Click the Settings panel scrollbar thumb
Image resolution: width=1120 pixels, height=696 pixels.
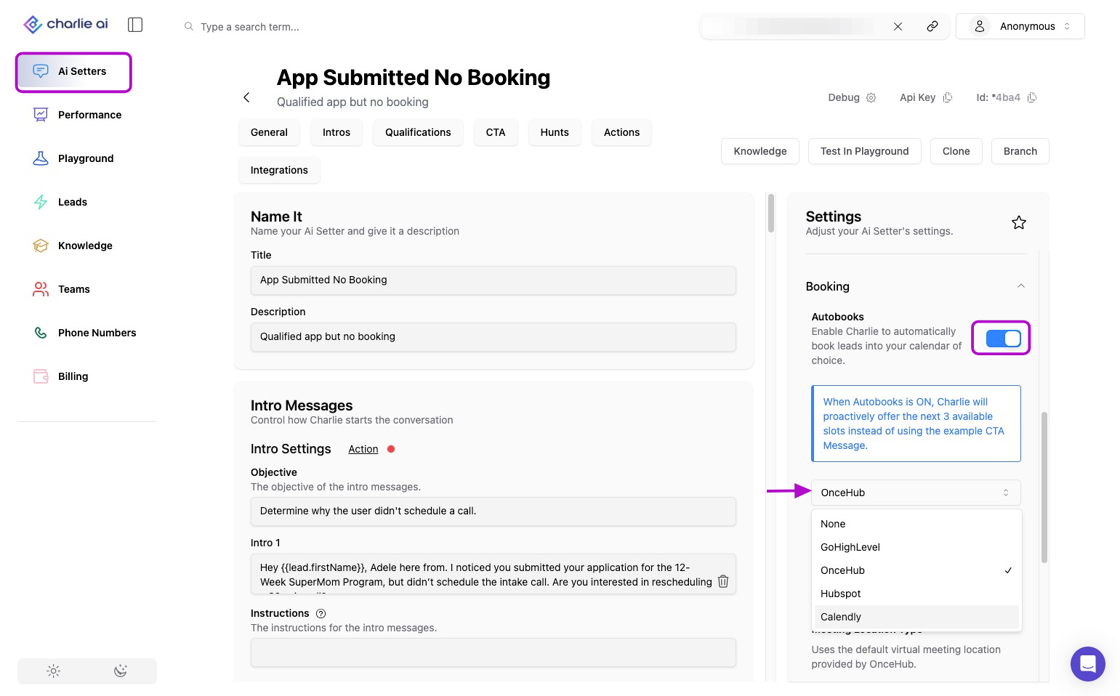pyautogui.click(x=1044, y=487)
